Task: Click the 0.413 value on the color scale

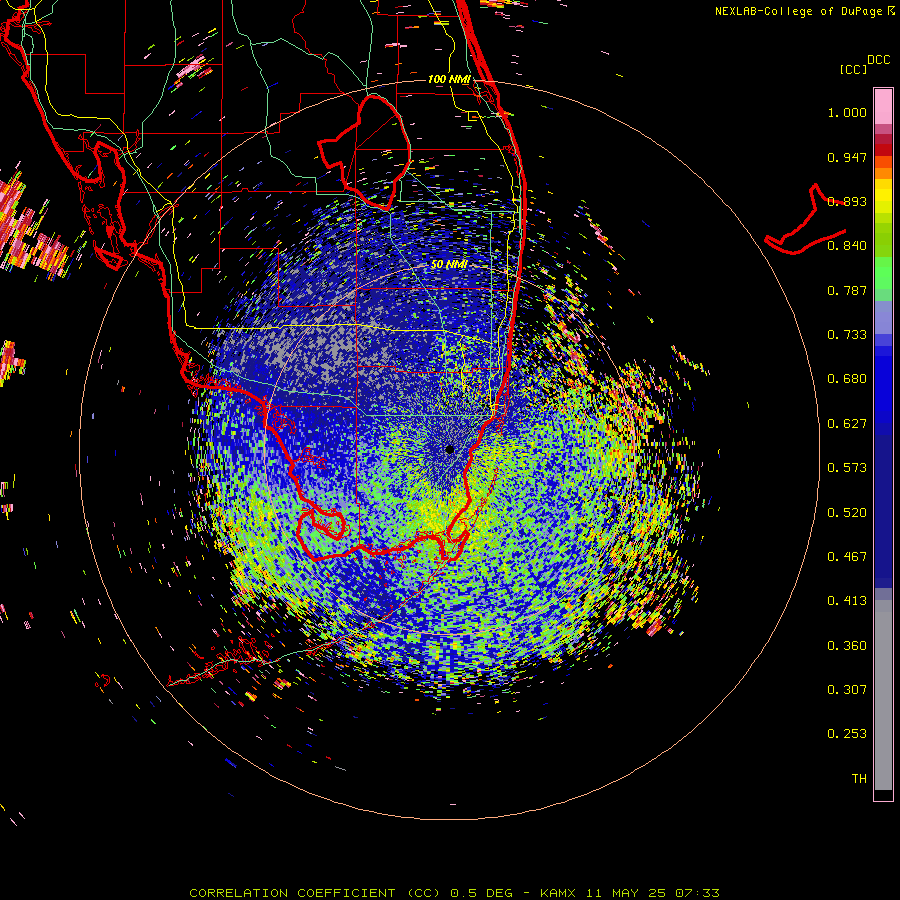Action: 847,601
